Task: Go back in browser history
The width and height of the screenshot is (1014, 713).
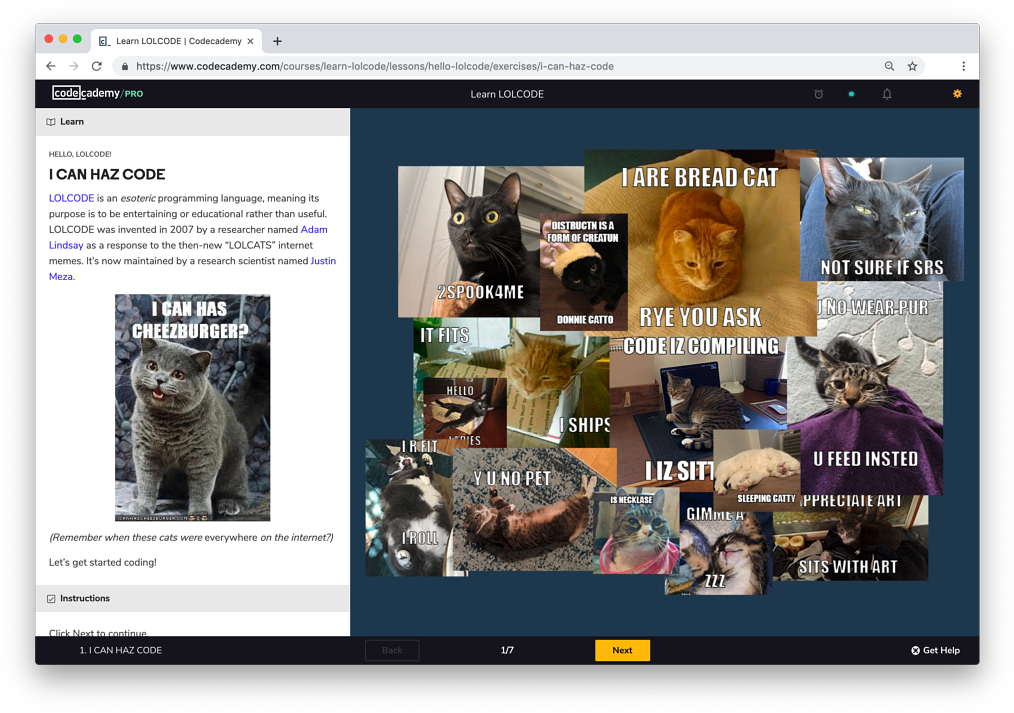Action: click(x=51, y=66)
